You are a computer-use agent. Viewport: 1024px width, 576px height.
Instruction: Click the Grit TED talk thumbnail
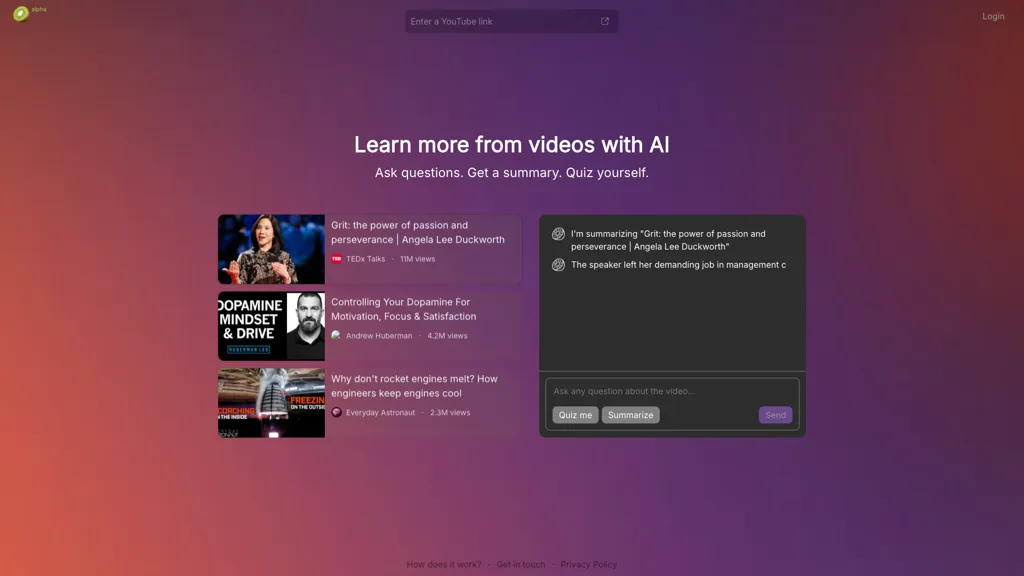271,249
